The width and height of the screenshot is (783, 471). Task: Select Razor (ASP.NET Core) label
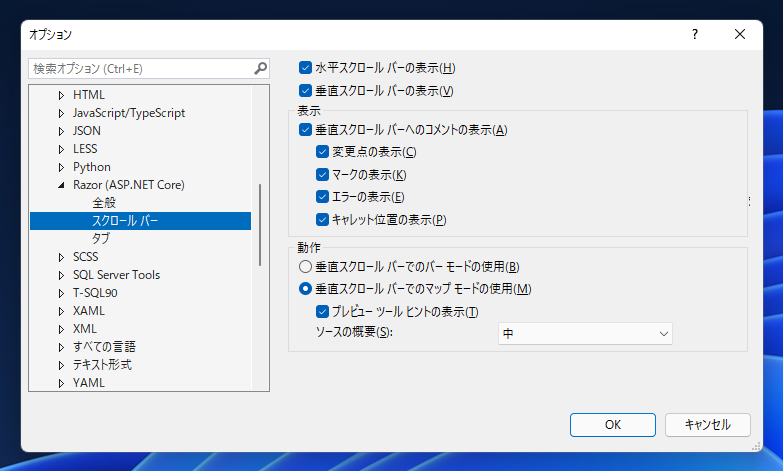click(x=129, y=185)
